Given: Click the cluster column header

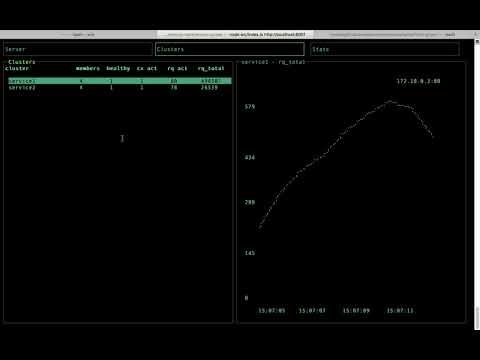Looking at the screenshot, I should point(17,68).
